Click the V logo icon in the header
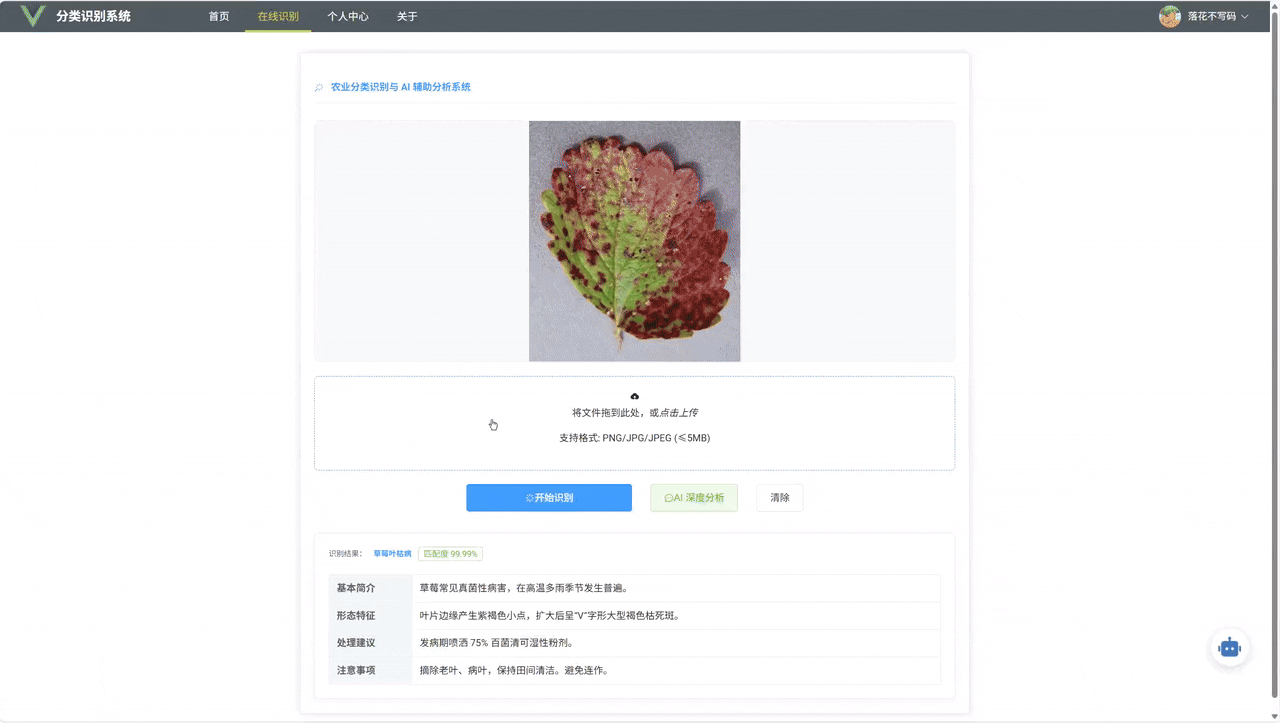The height and width of the screenshot is (723, 1280). coord(33,15)
